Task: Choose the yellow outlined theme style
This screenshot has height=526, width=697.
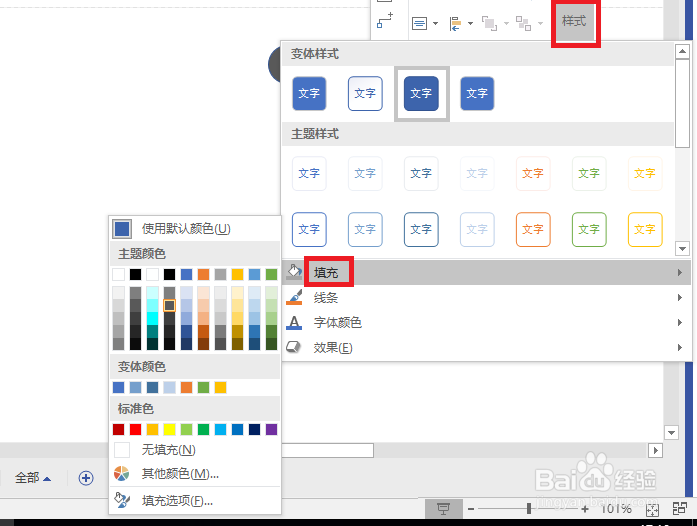Action: point(645,229)
